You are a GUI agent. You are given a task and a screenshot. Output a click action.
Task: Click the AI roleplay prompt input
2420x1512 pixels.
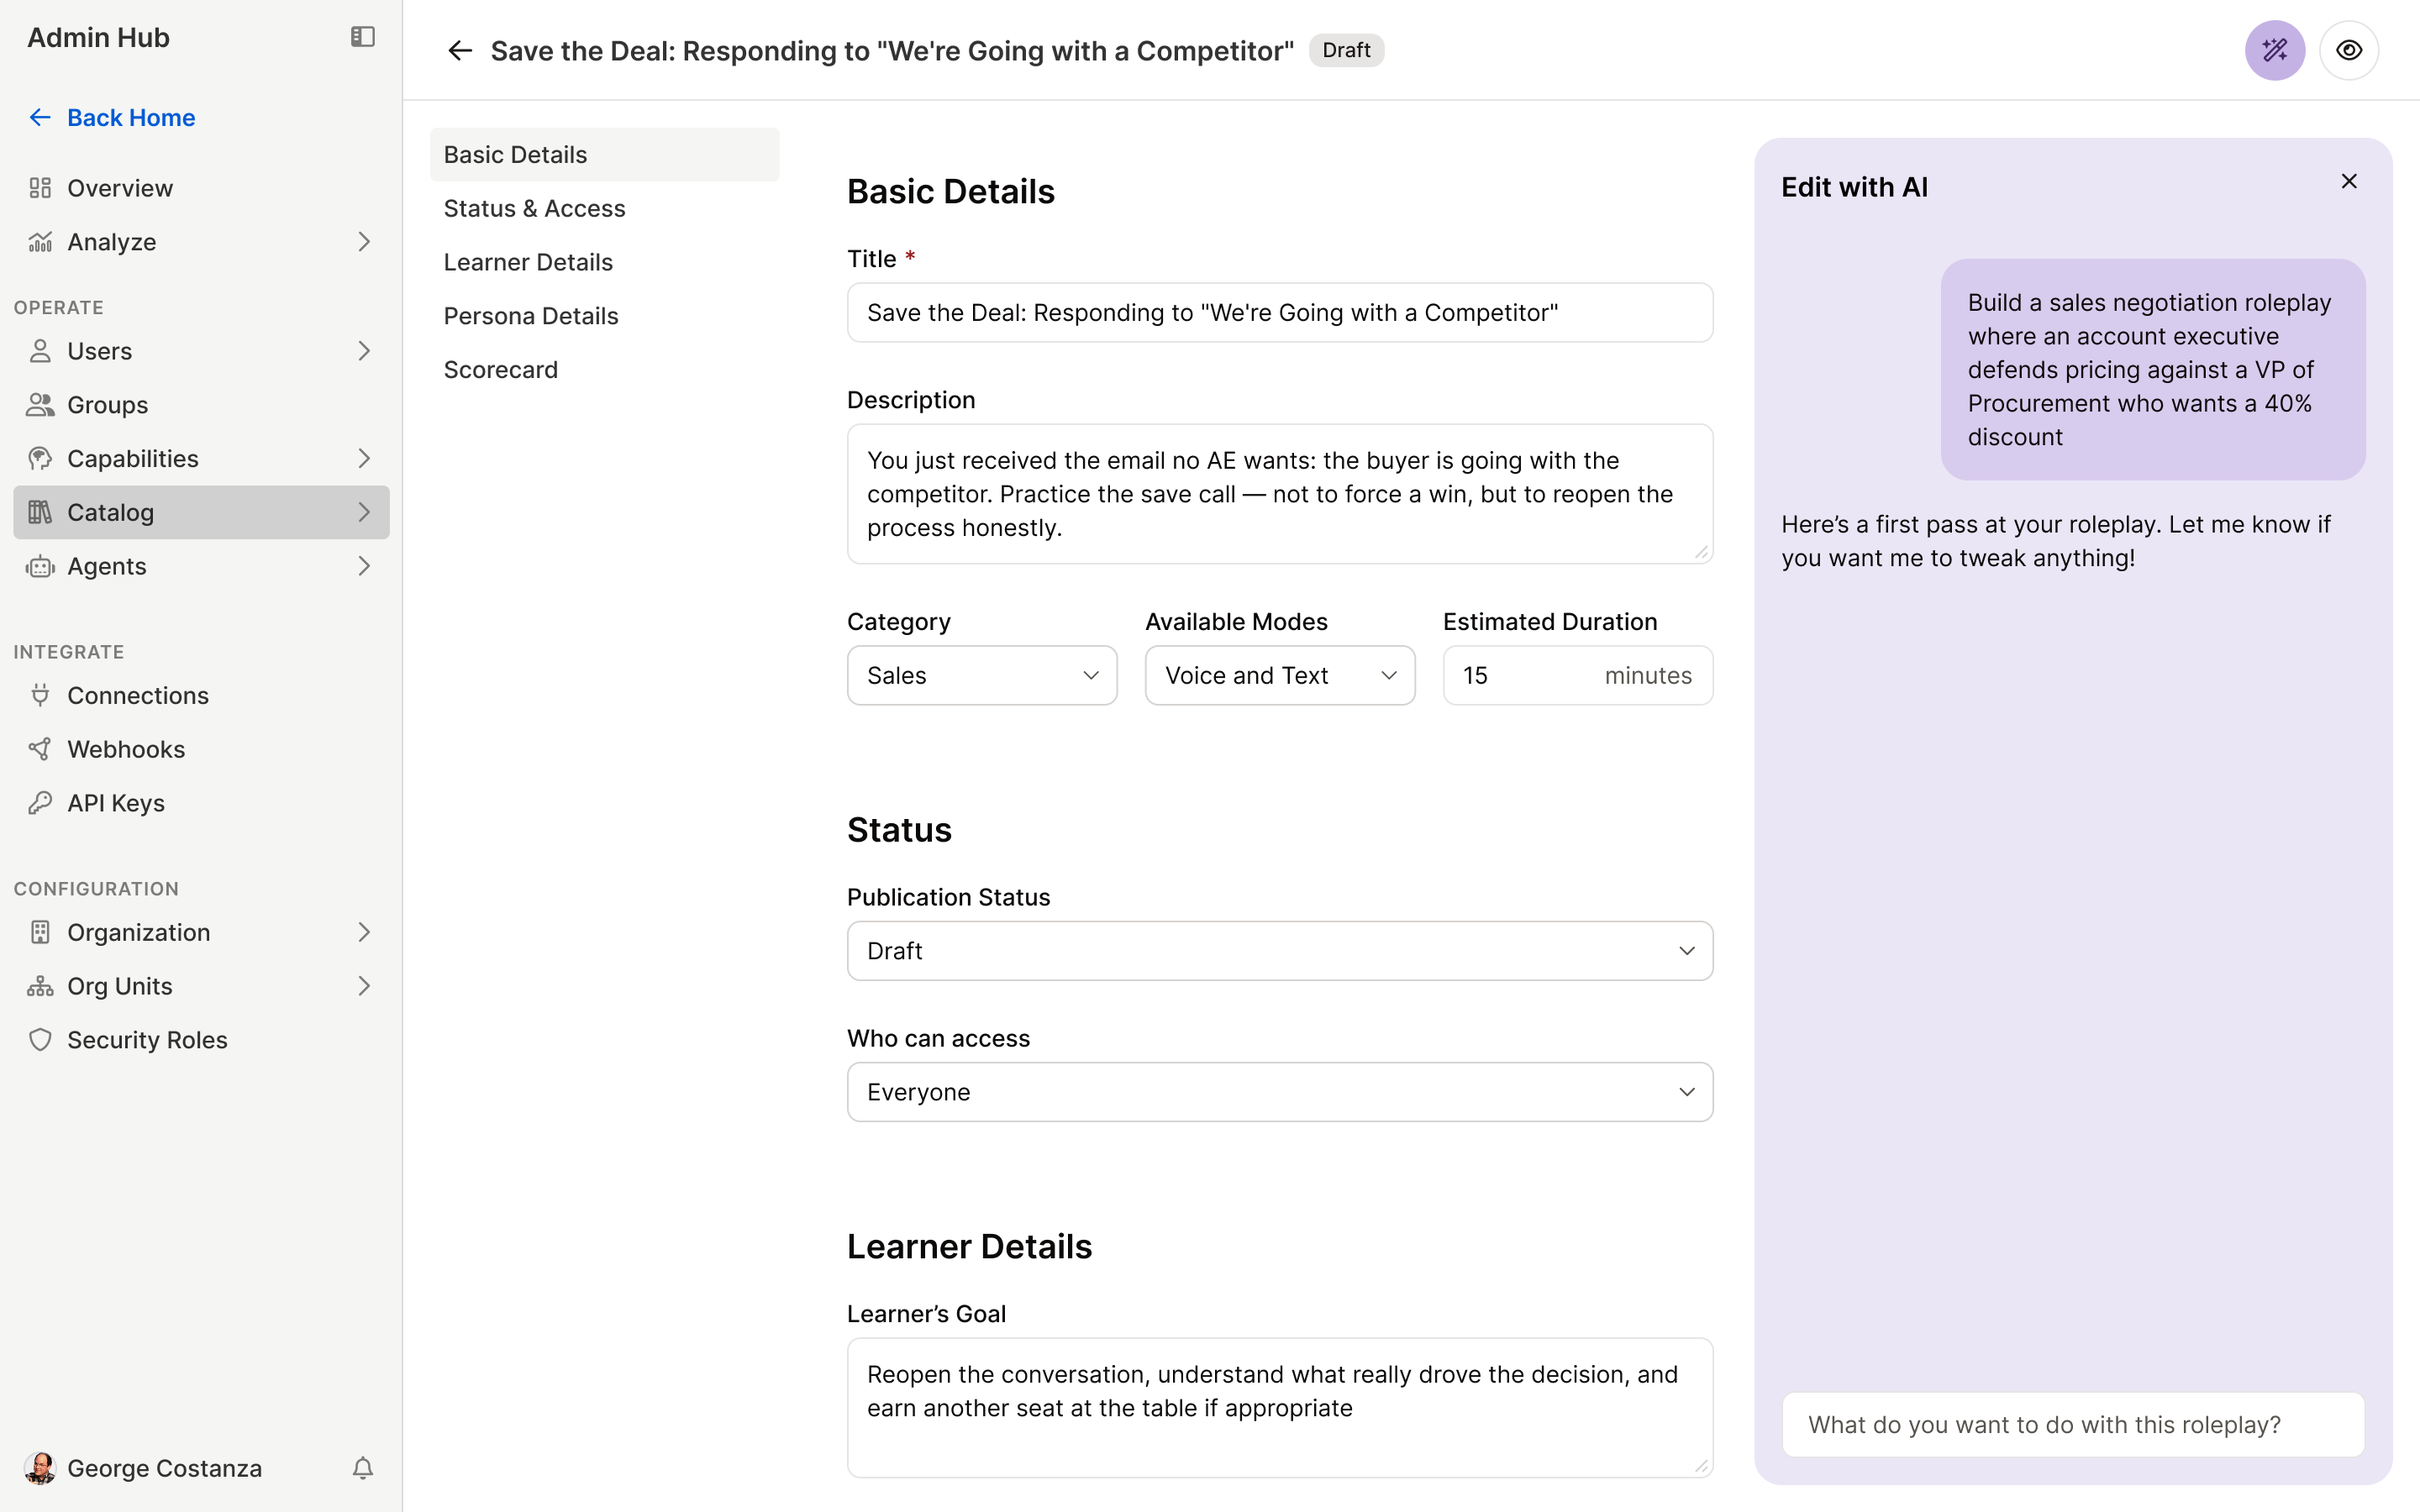(2073, 1425)
